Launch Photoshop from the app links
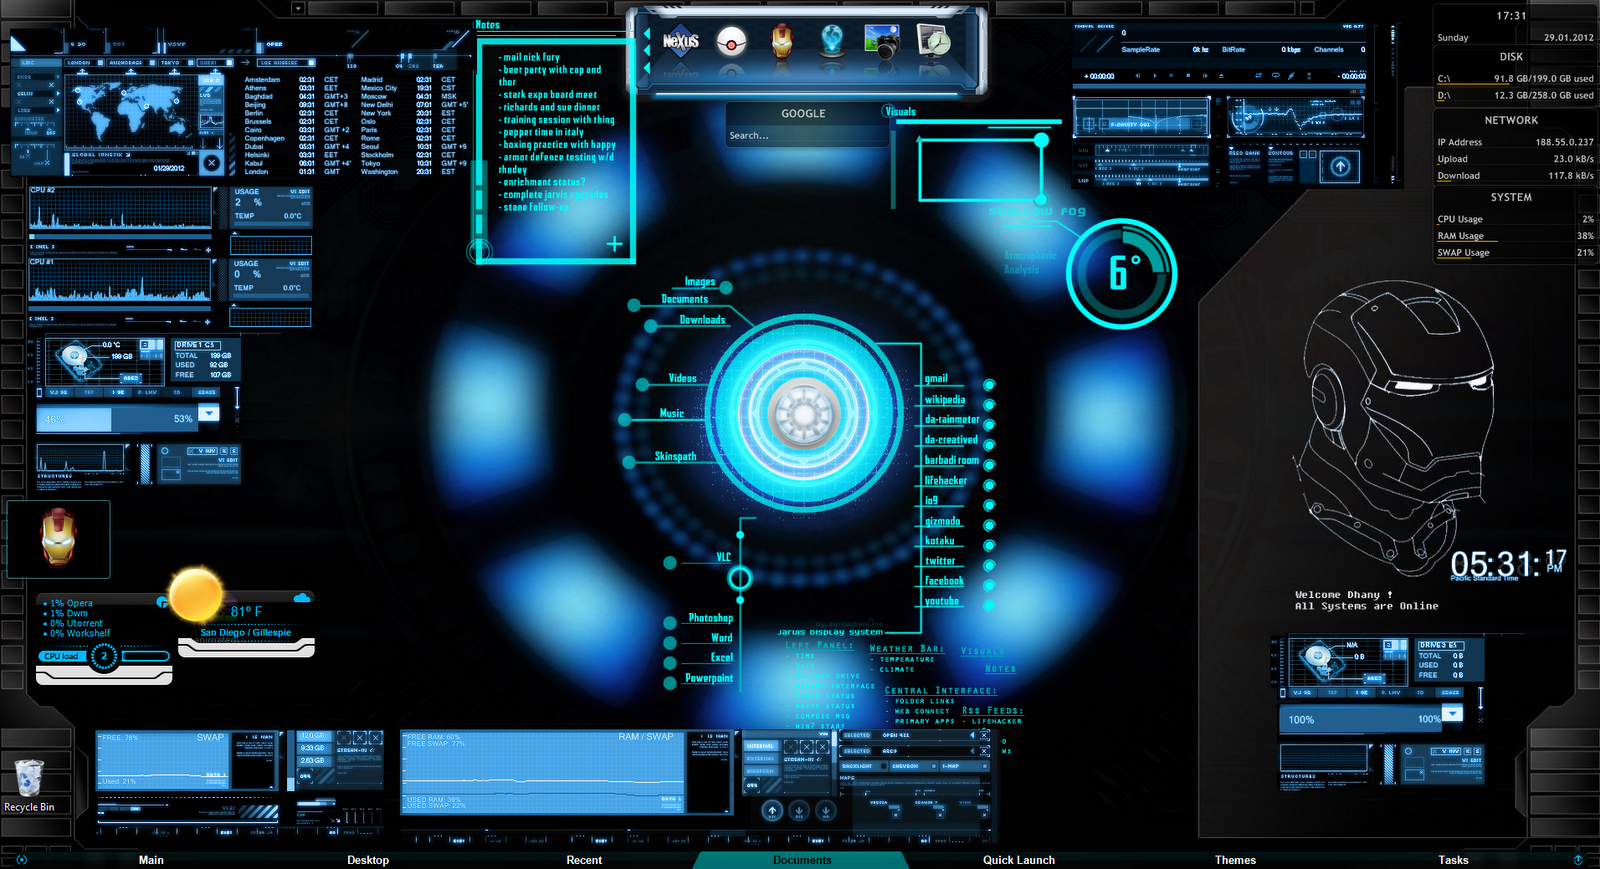The height and width of the screenshot is (869, 1600). click(x=710, y=618)
